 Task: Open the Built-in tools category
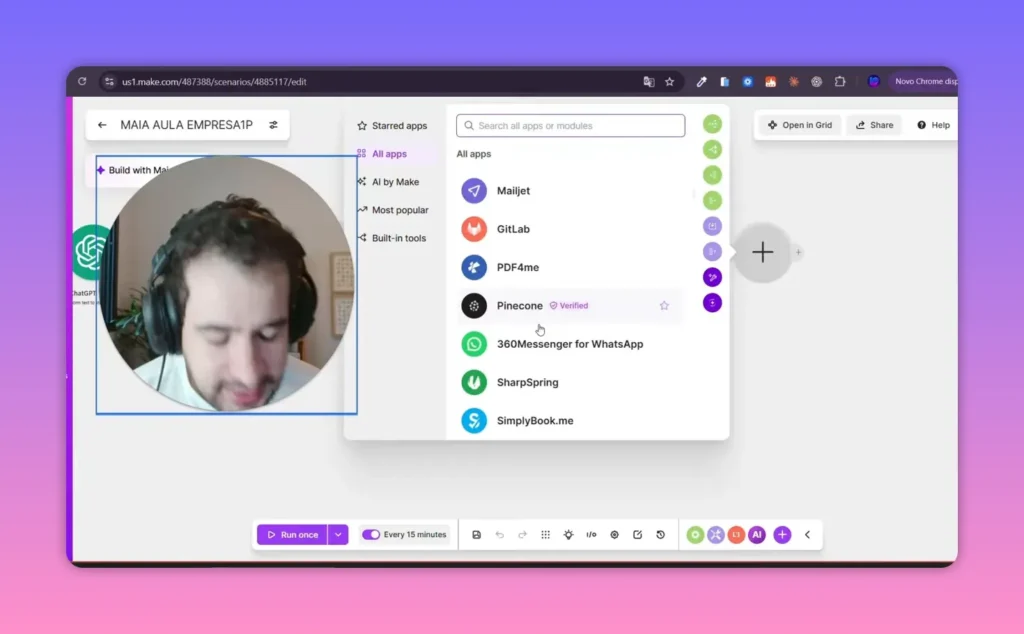click(x=392, y=238)
